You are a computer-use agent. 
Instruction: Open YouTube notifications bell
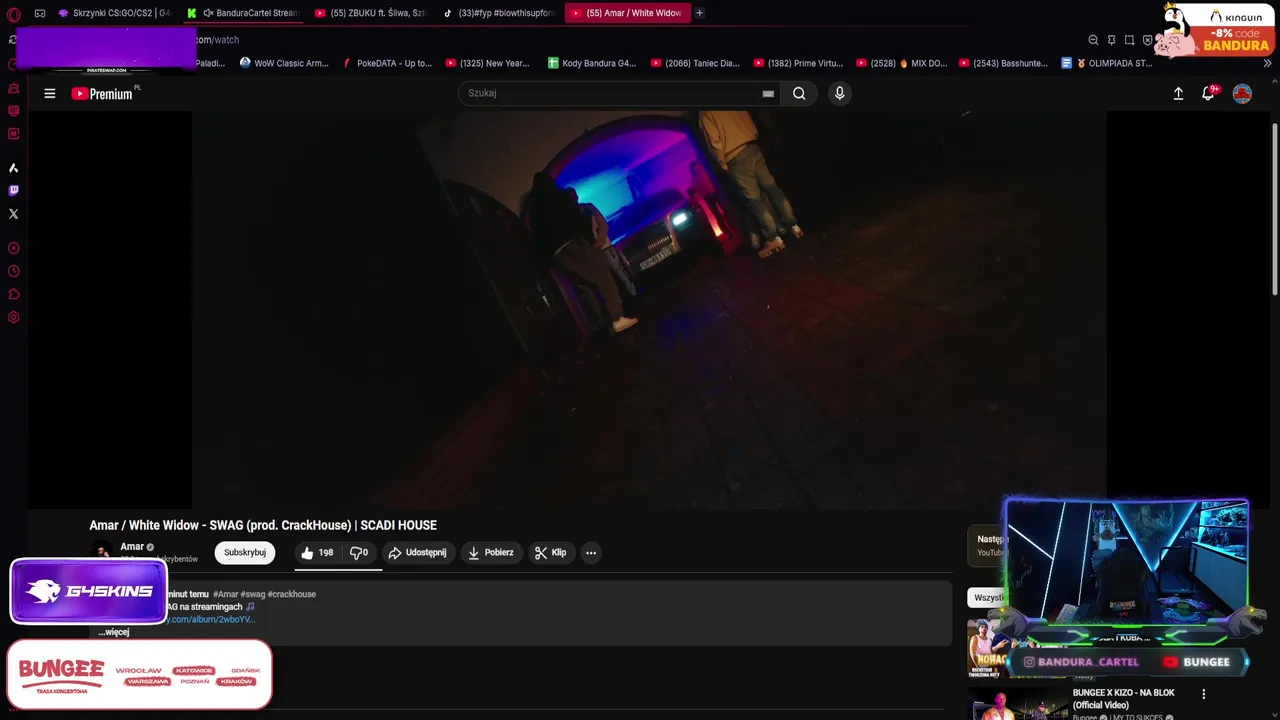(x=1209, y=93)
